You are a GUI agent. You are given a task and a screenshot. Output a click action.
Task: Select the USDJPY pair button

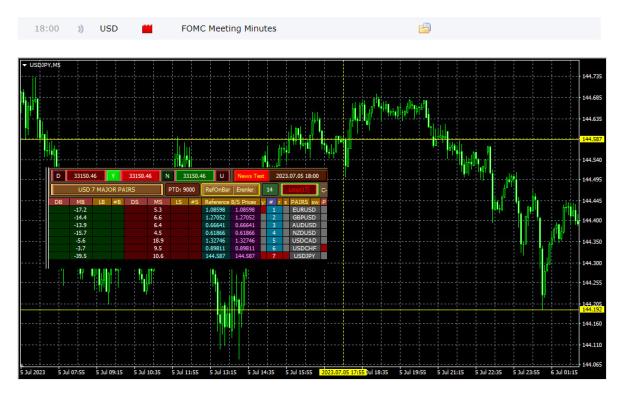coord(305,256)
